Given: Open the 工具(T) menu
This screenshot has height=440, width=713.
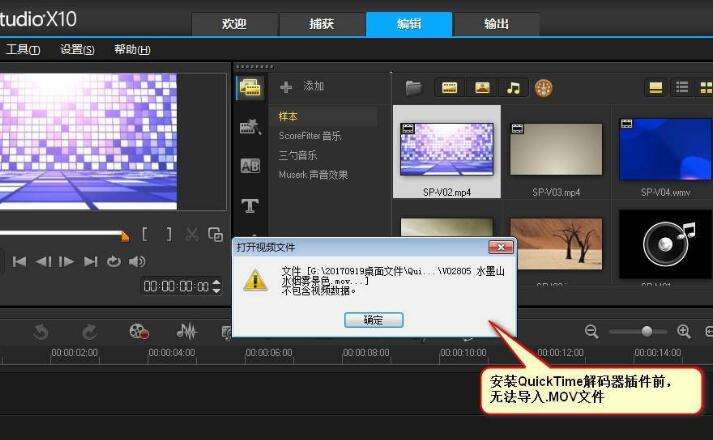Looking at the screenshot, I should click(x=23, y=49).
